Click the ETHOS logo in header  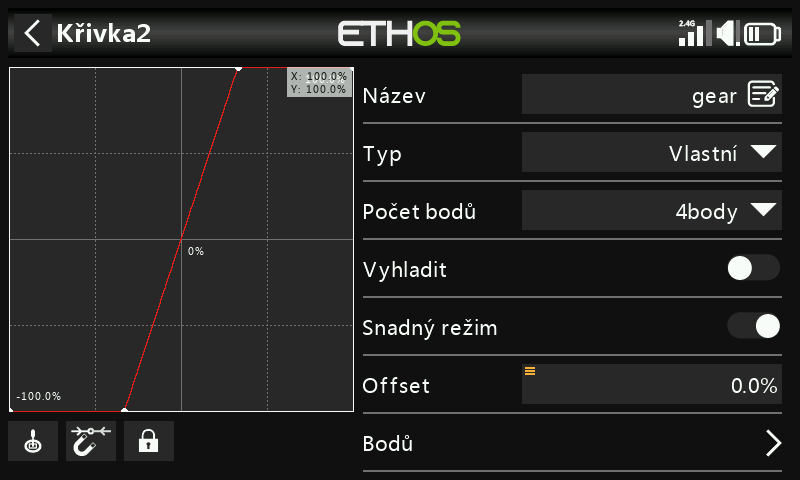click(399, 33)
